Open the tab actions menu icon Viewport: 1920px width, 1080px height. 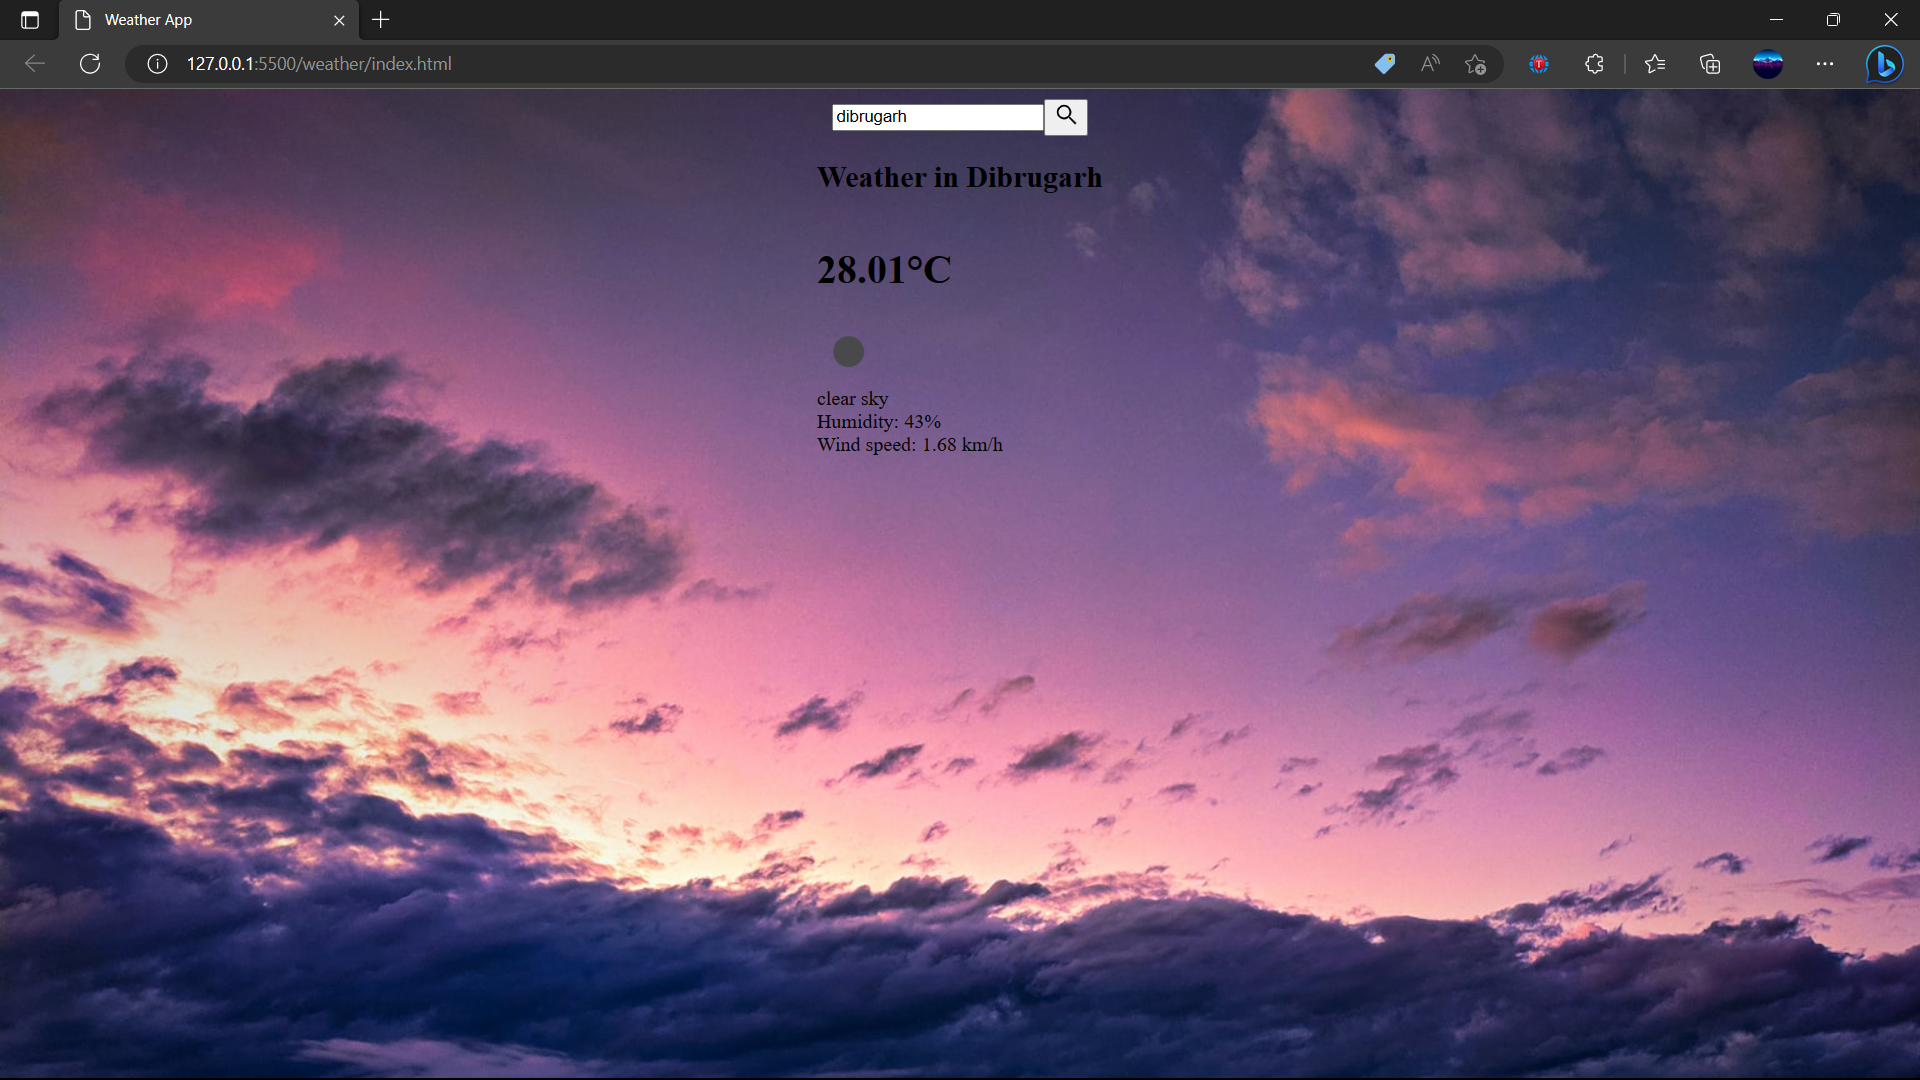coord(30,20)
